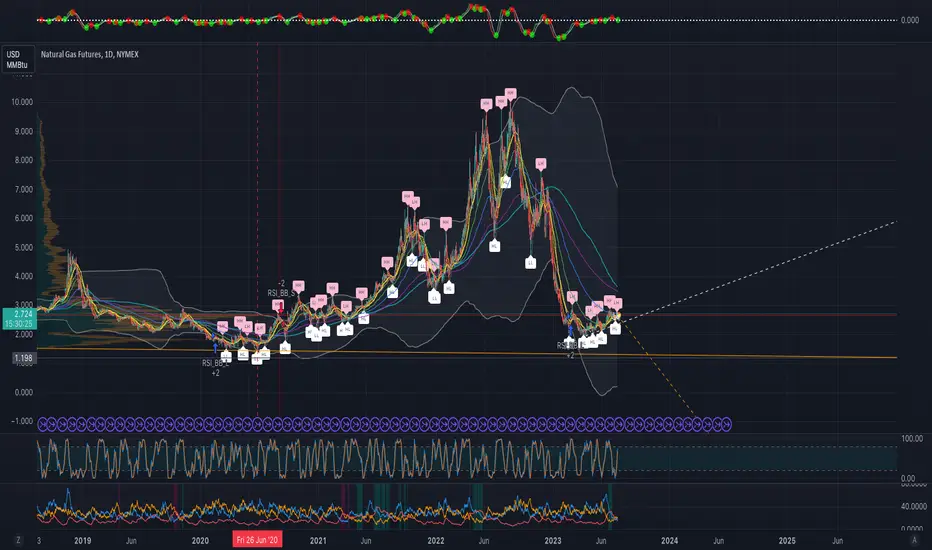
Task: Select the orange horizontal support line near 1.198
Action: 467,353
